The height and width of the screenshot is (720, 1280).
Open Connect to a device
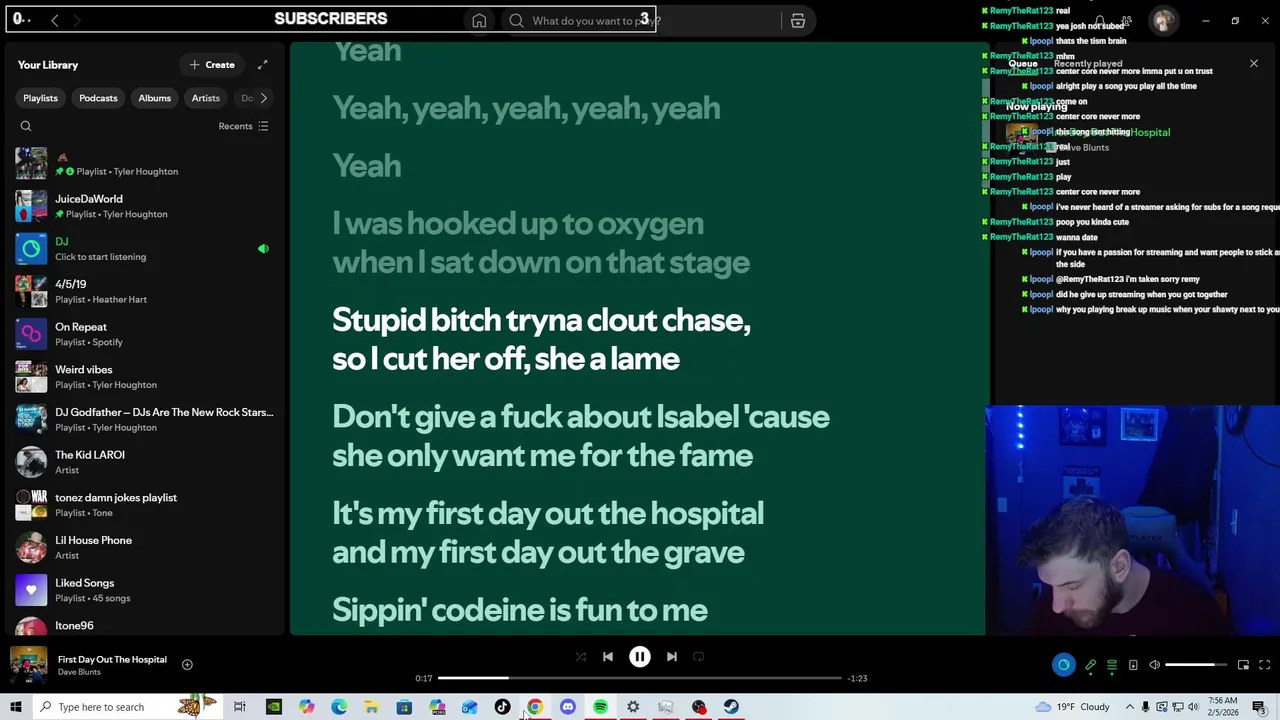1133,665
